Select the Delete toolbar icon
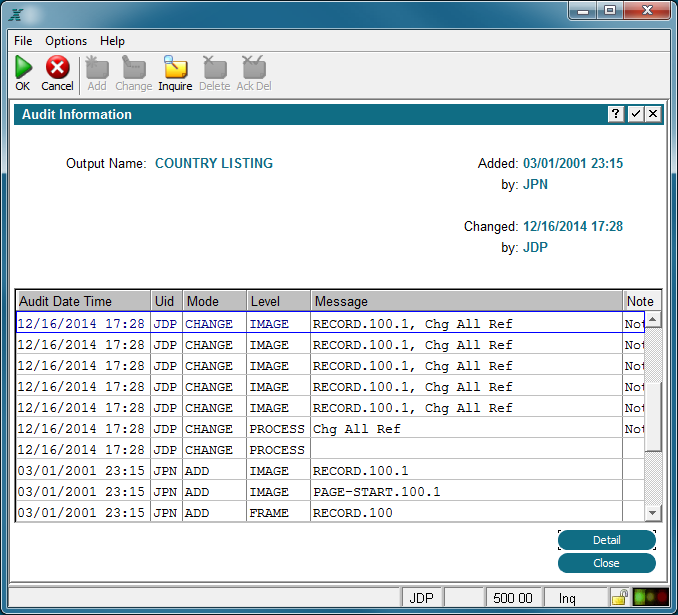 click(x=214, y=67)
